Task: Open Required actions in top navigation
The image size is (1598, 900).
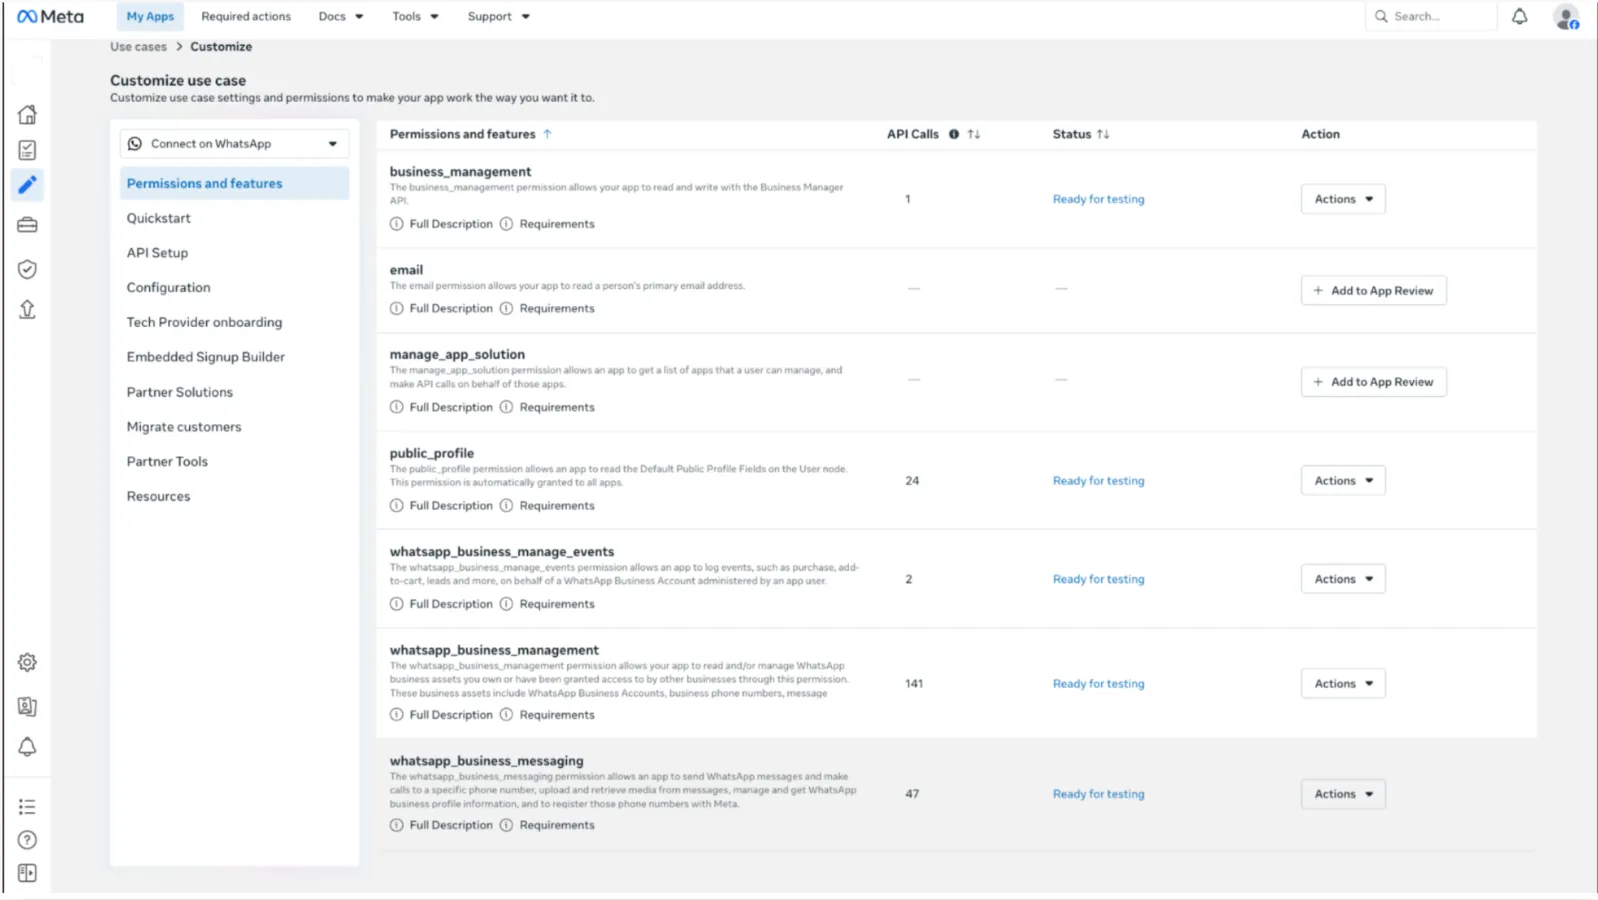Action: (x=246, y=16)
